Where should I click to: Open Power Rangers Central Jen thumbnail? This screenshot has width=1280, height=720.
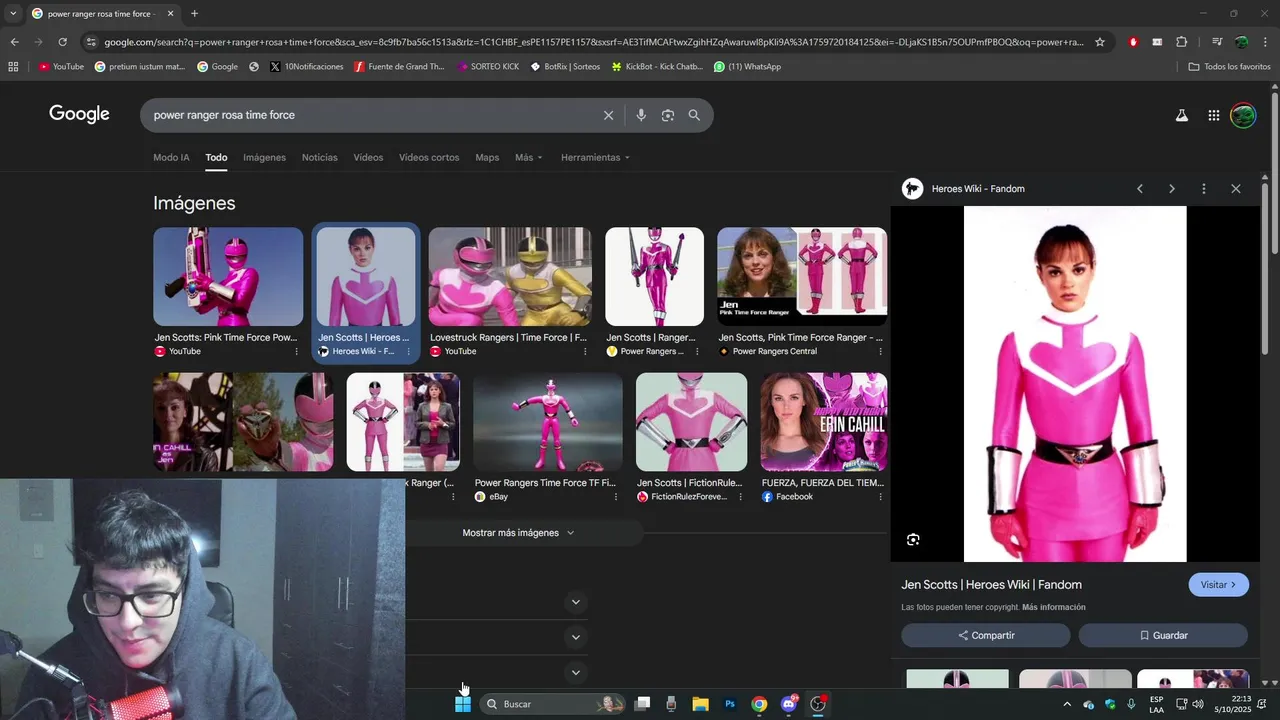click(802, 277)
